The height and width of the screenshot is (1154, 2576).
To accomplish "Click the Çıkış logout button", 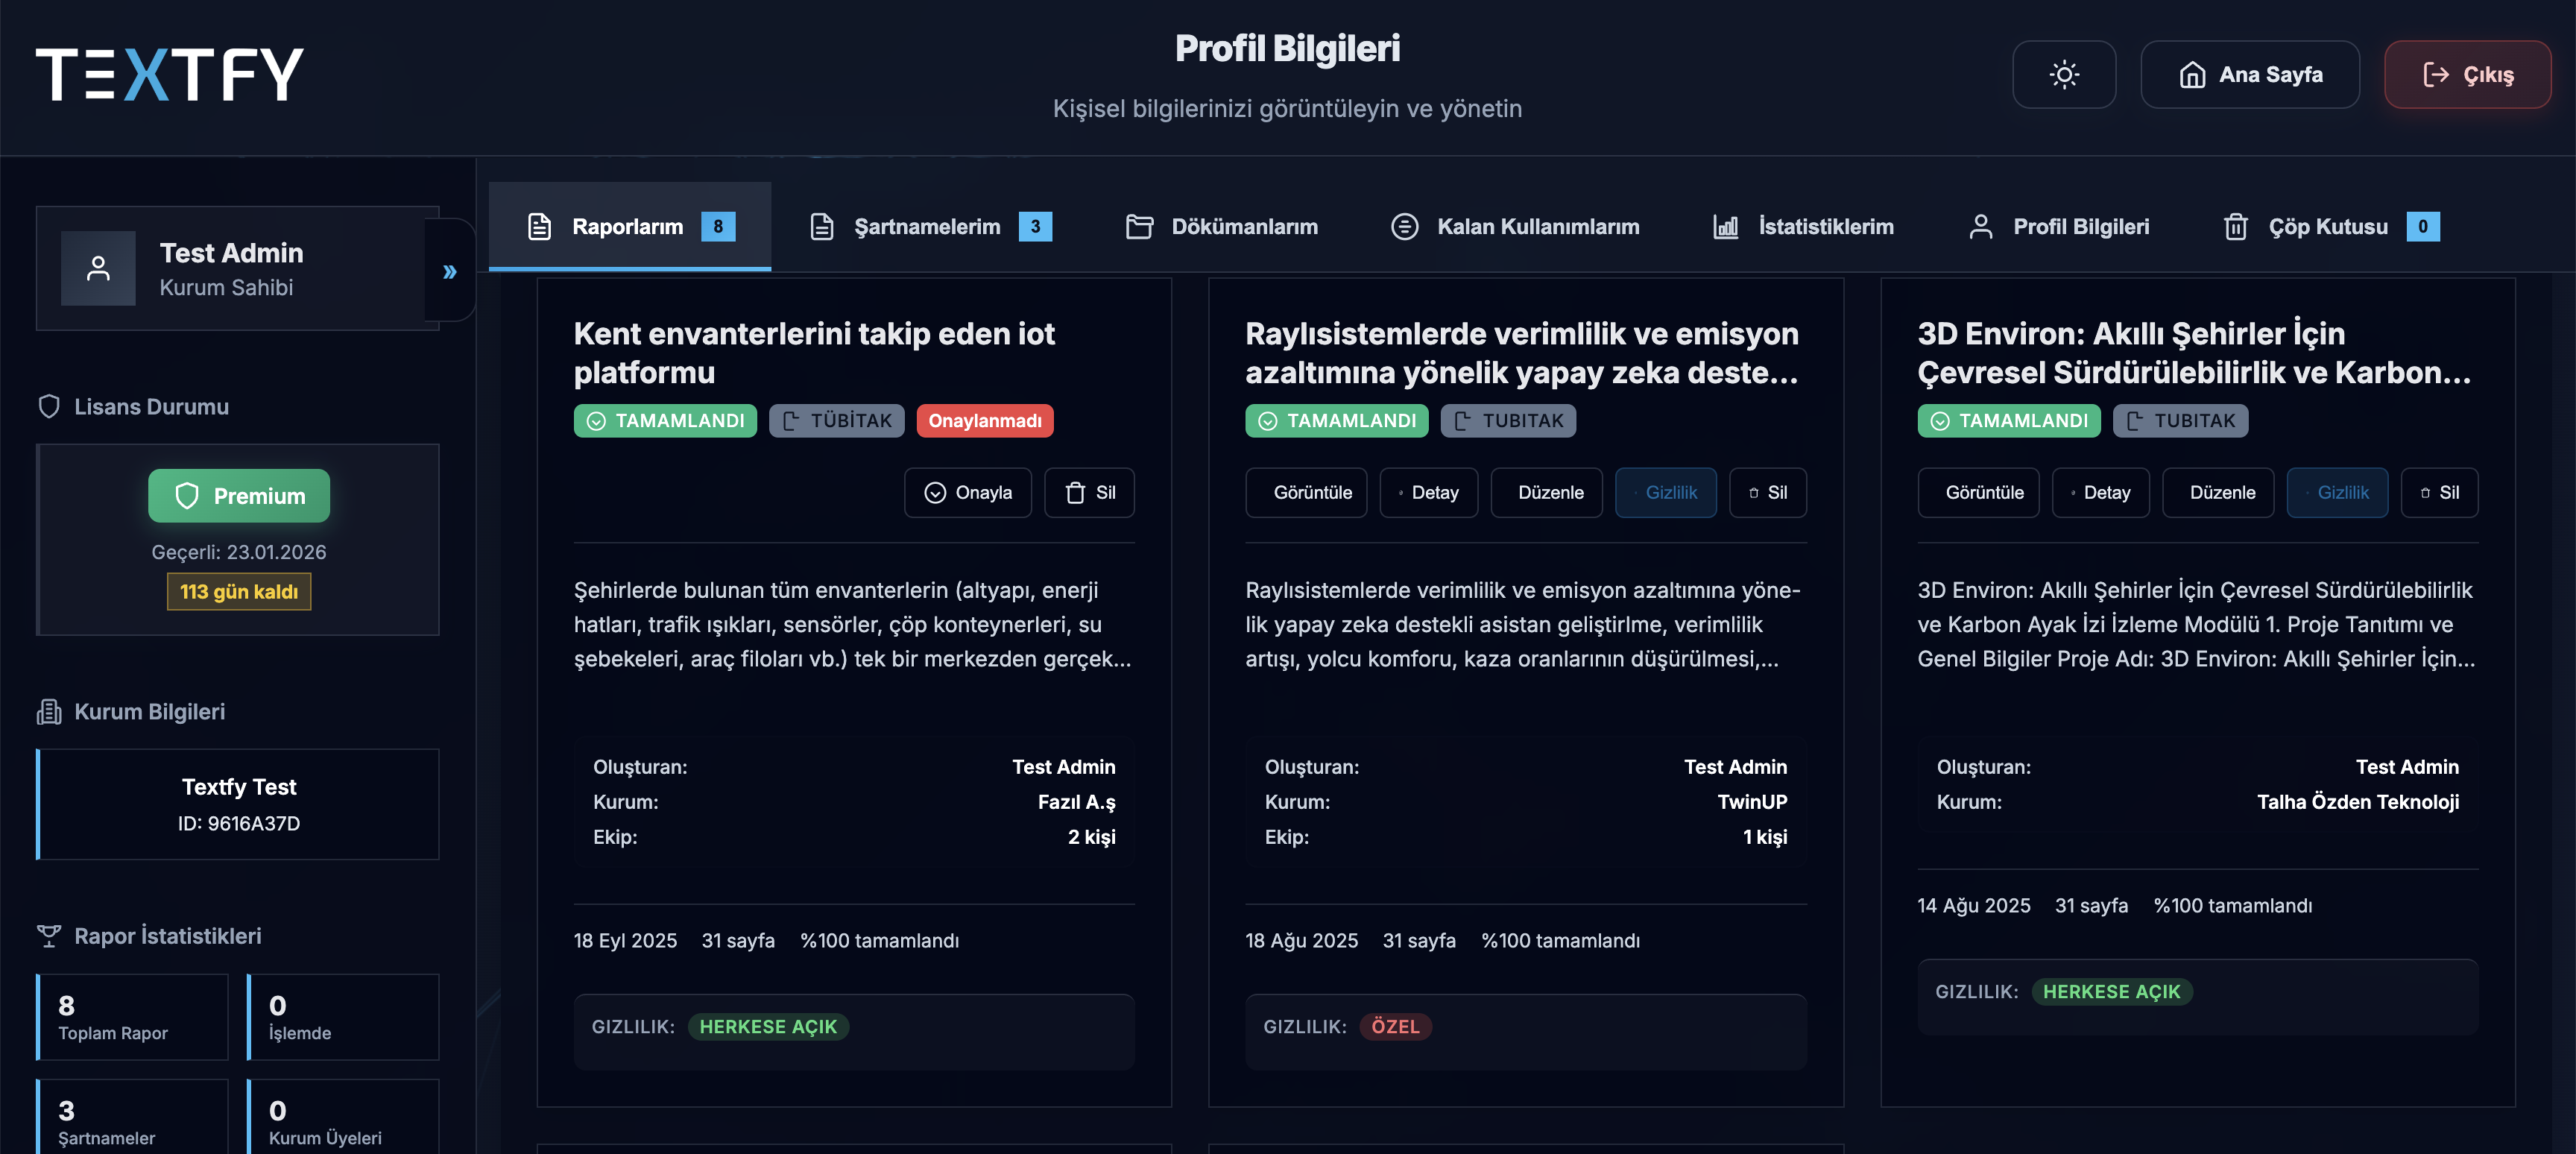I will 2467,75.
